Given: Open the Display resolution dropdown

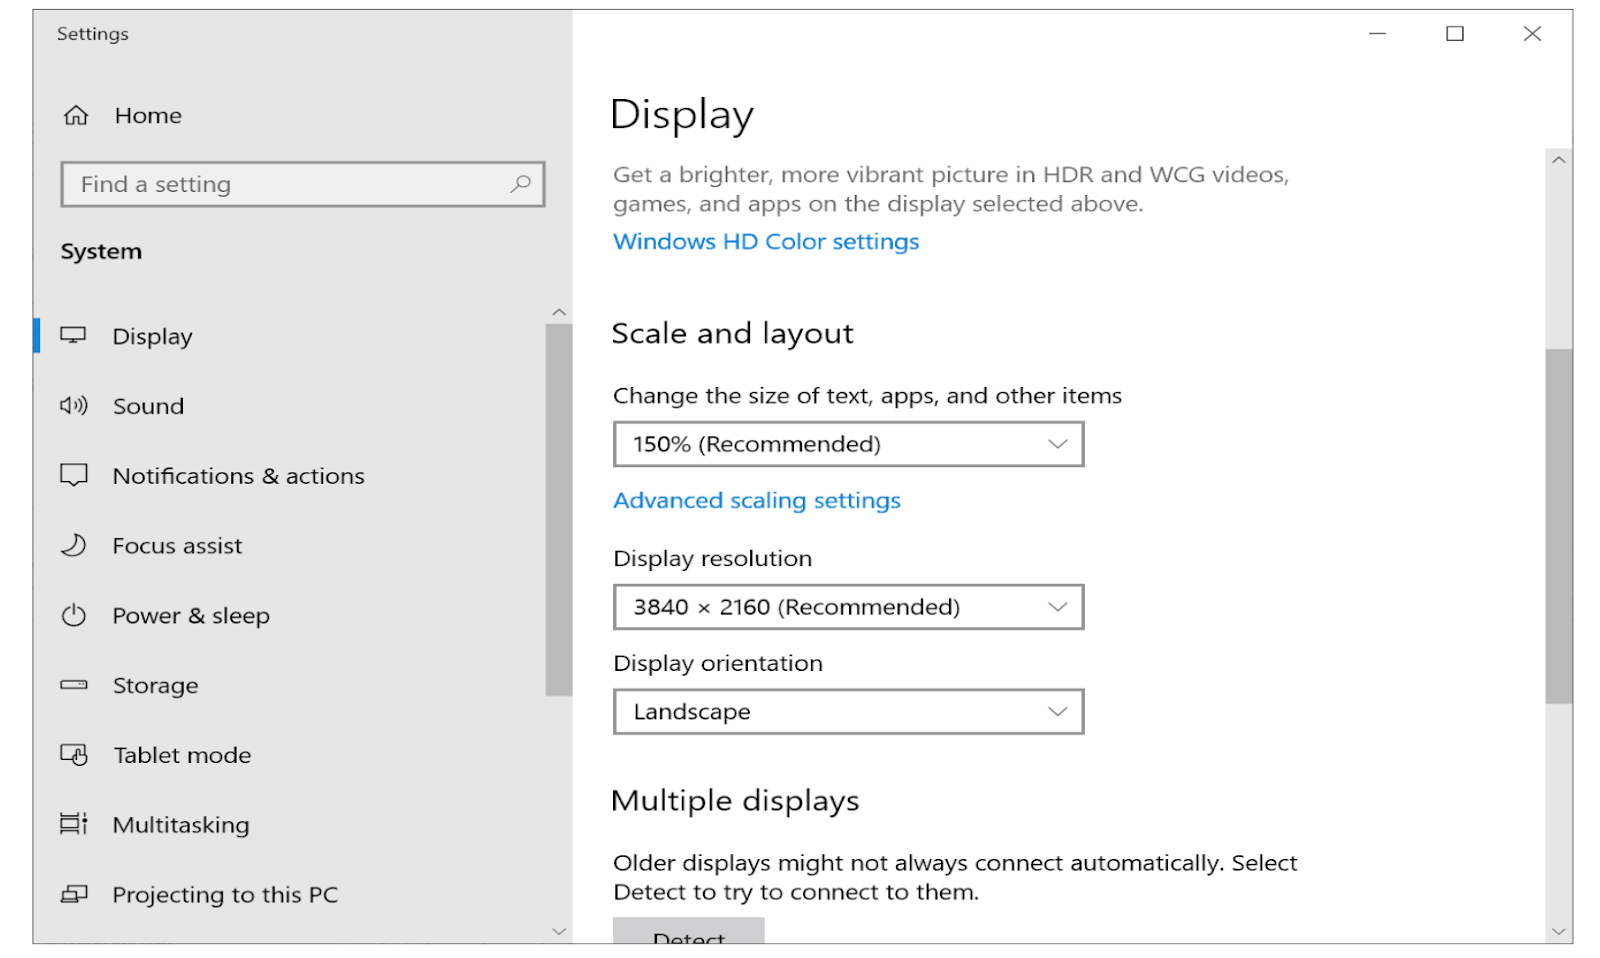Looking at the screenshot, I should click(x=847, y=606).
